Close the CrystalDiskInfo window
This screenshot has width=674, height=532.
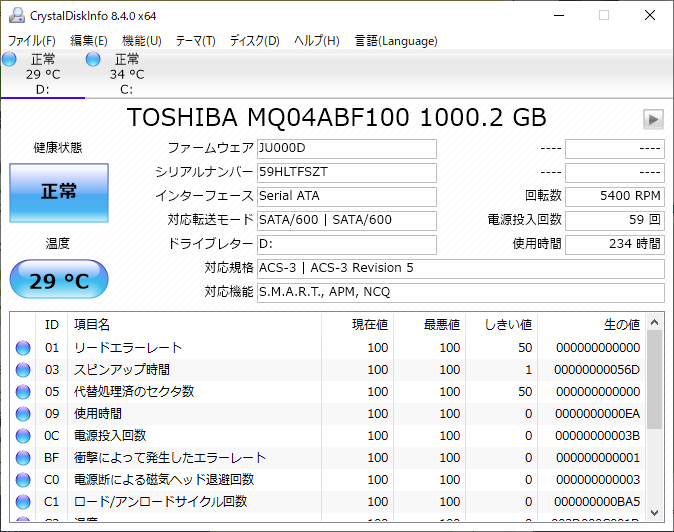click(x=650, y=15)
